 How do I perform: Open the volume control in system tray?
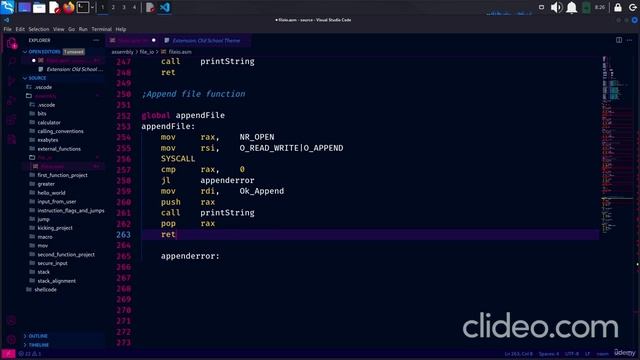pyautogui.click(x=556, y=7)
